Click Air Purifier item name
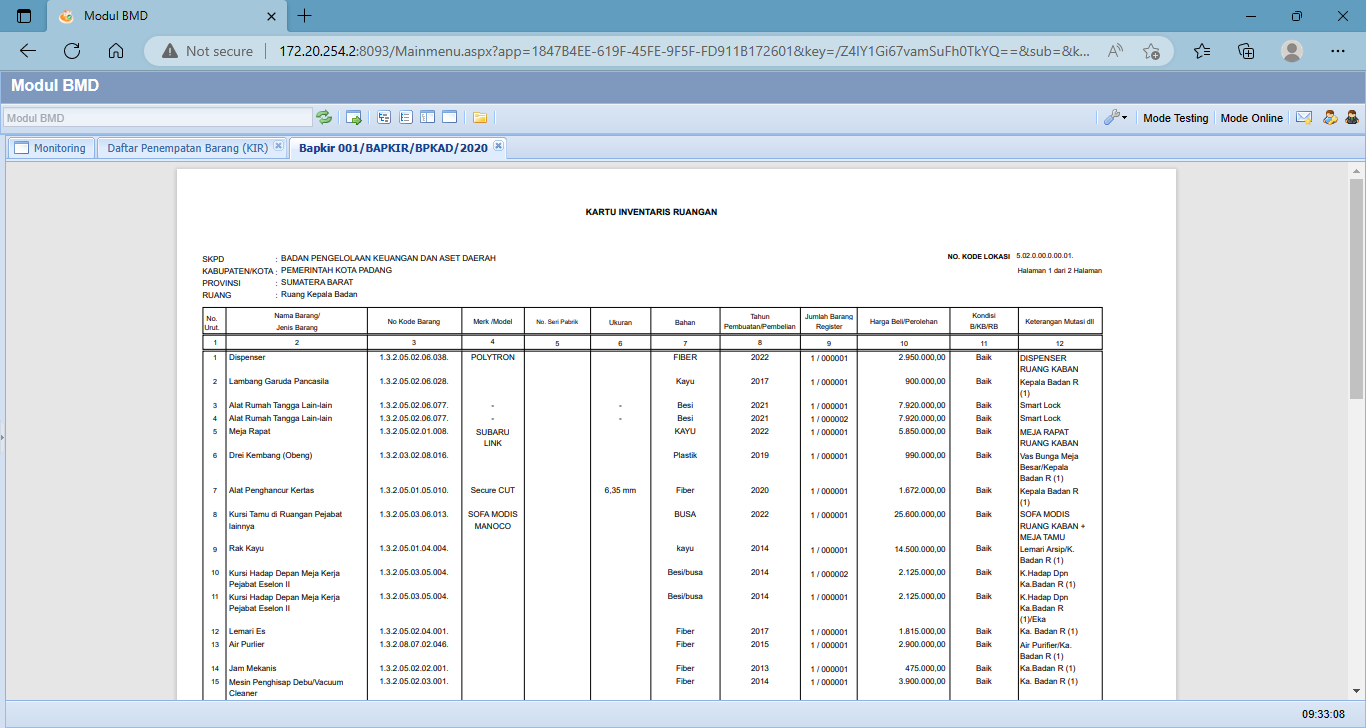Viewport: 1366px width, 728px height. pyautogui.click(x=248, y=644)
